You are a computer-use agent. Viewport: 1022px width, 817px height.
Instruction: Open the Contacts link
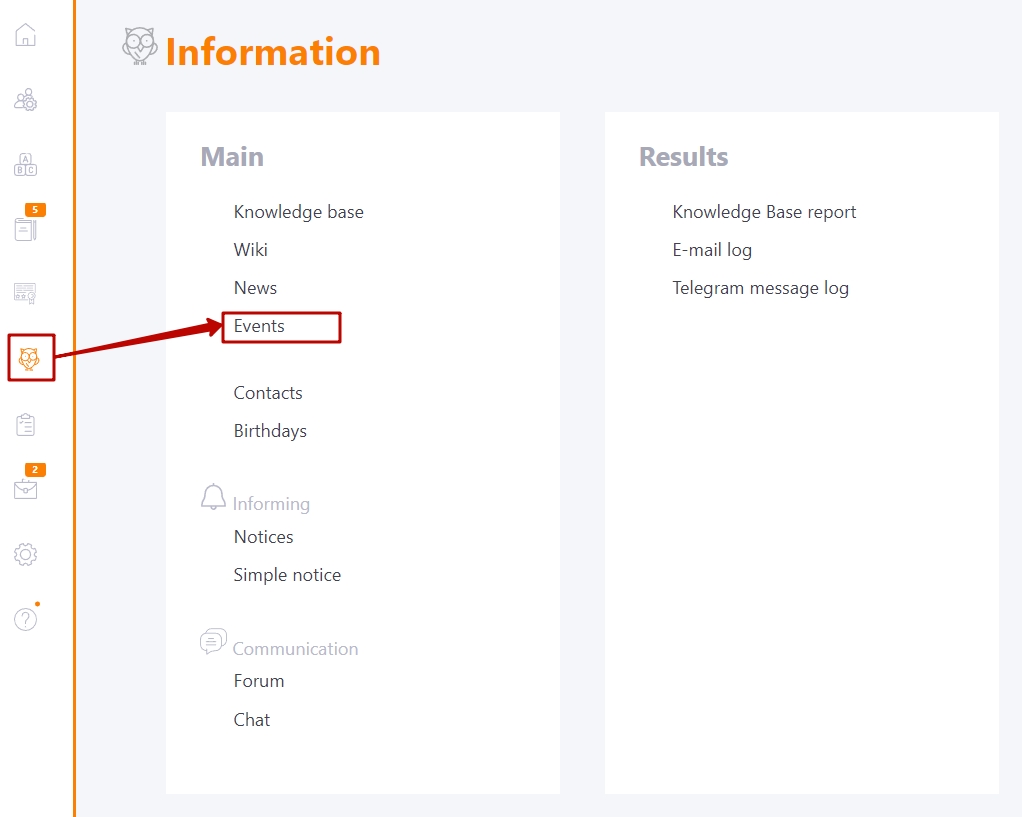(268, 393)
